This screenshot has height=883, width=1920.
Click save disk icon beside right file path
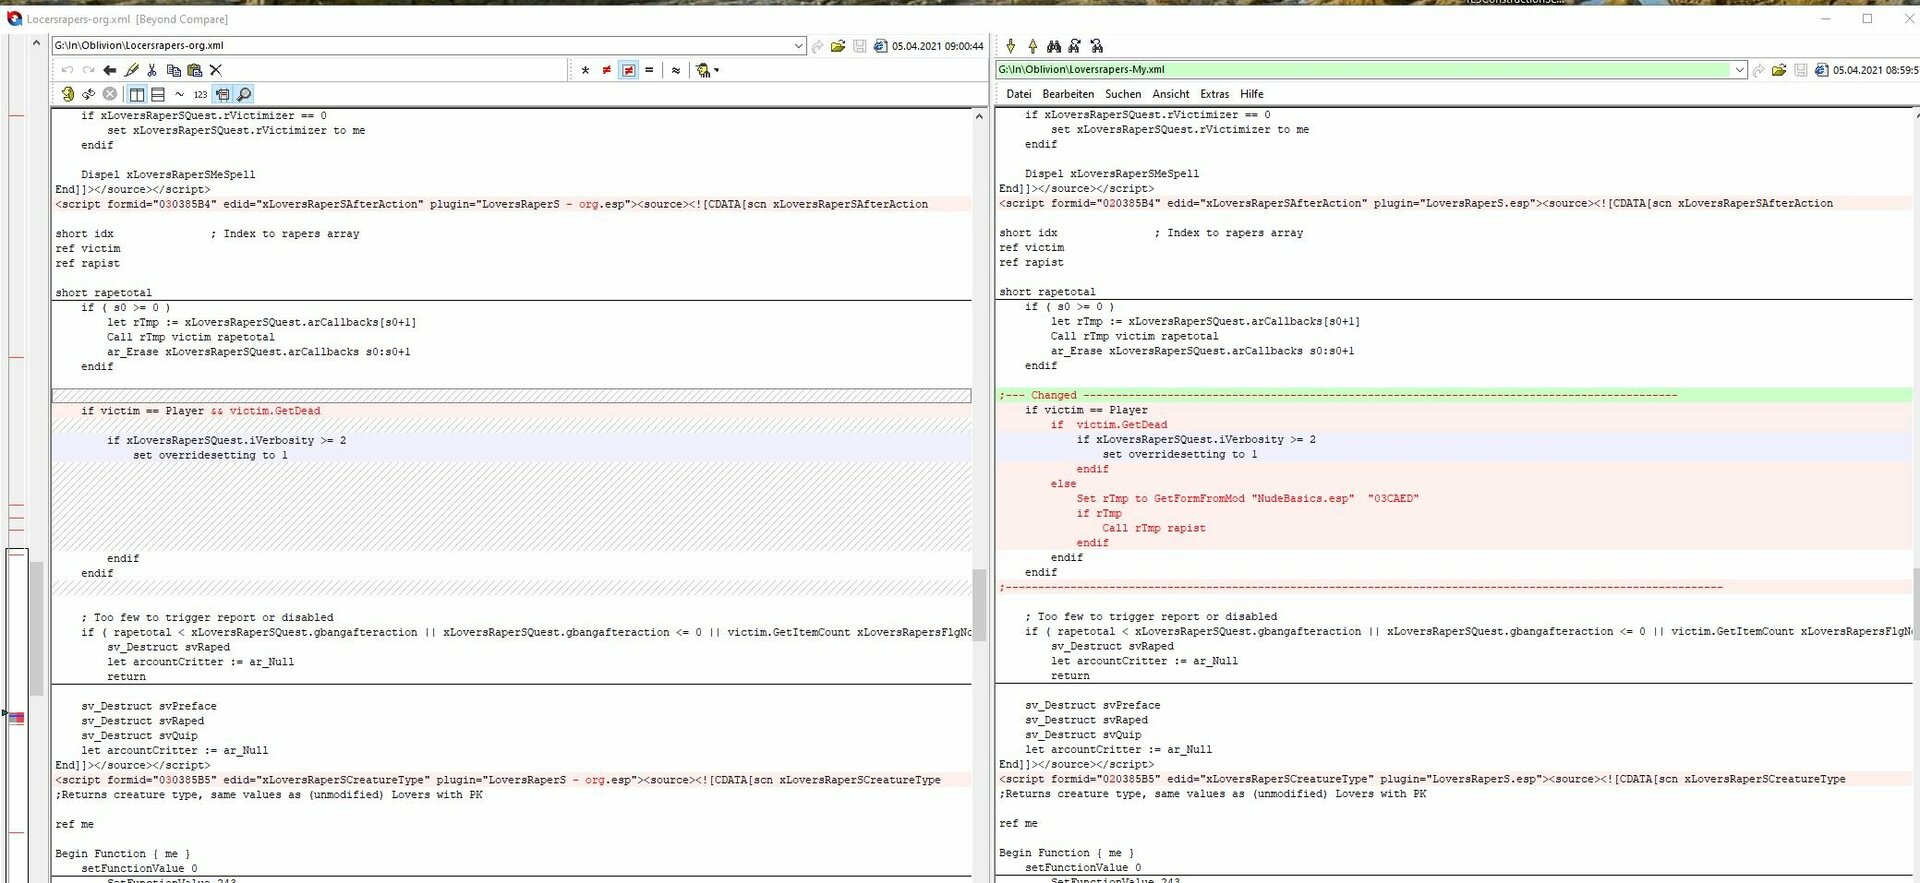pos(1800,70)
